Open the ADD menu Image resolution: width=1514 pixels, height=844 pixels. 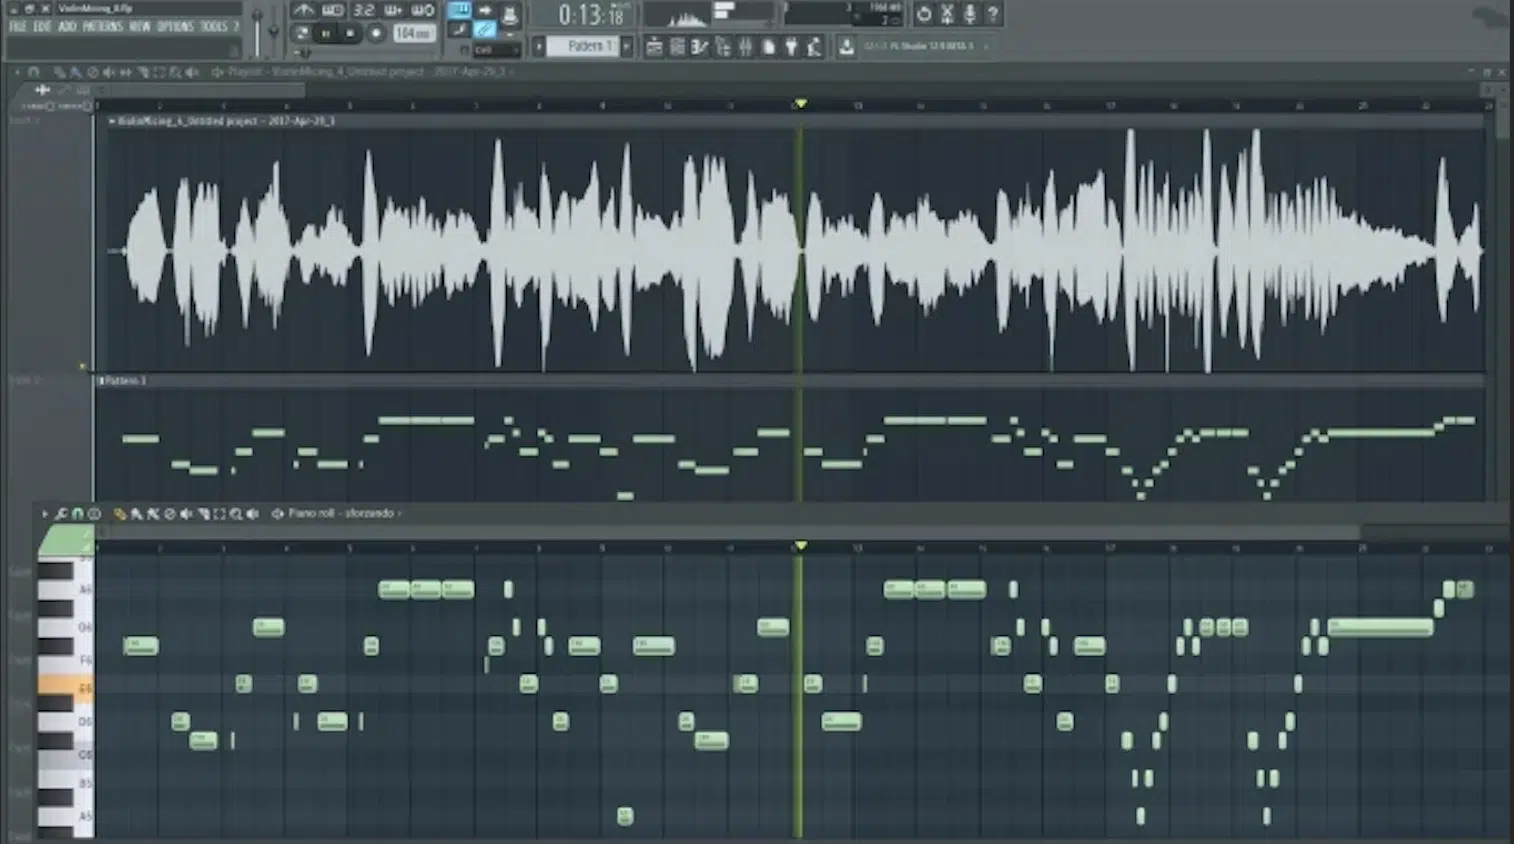pyautogui.click(x=67, y=26)
